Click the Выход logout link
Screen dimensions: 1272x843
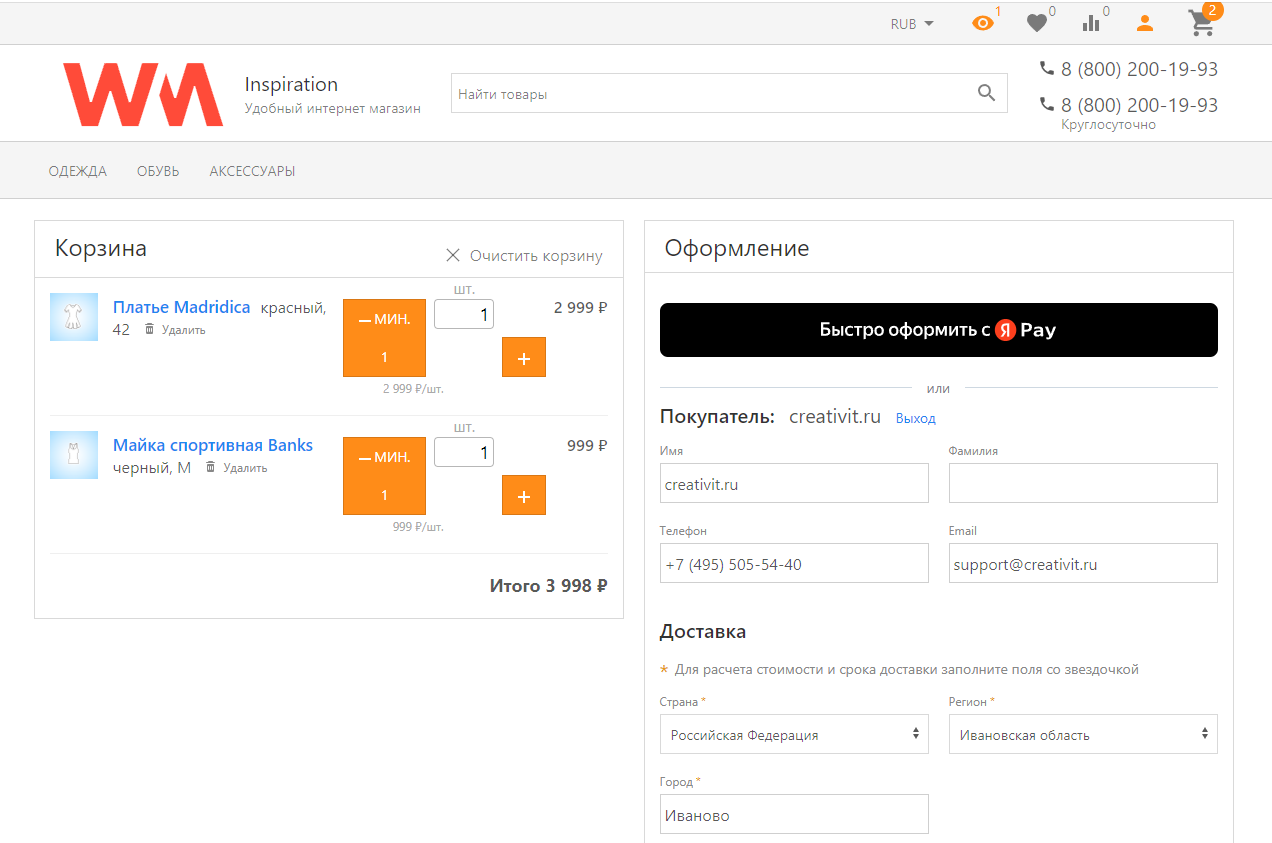915,418
